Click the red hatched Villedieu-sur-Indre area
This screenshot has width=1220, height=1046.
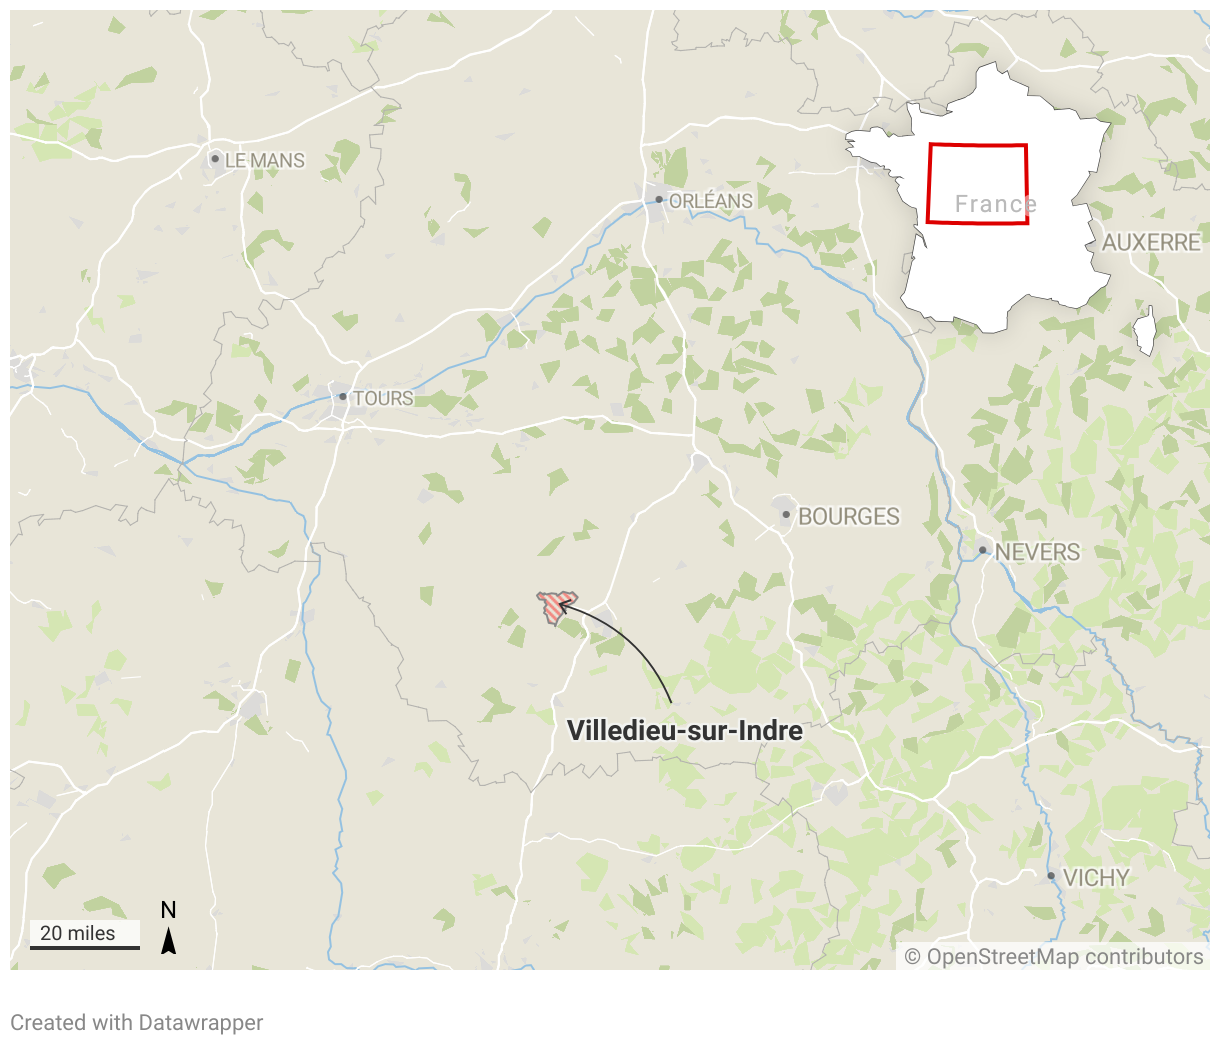tap(555, 607)
